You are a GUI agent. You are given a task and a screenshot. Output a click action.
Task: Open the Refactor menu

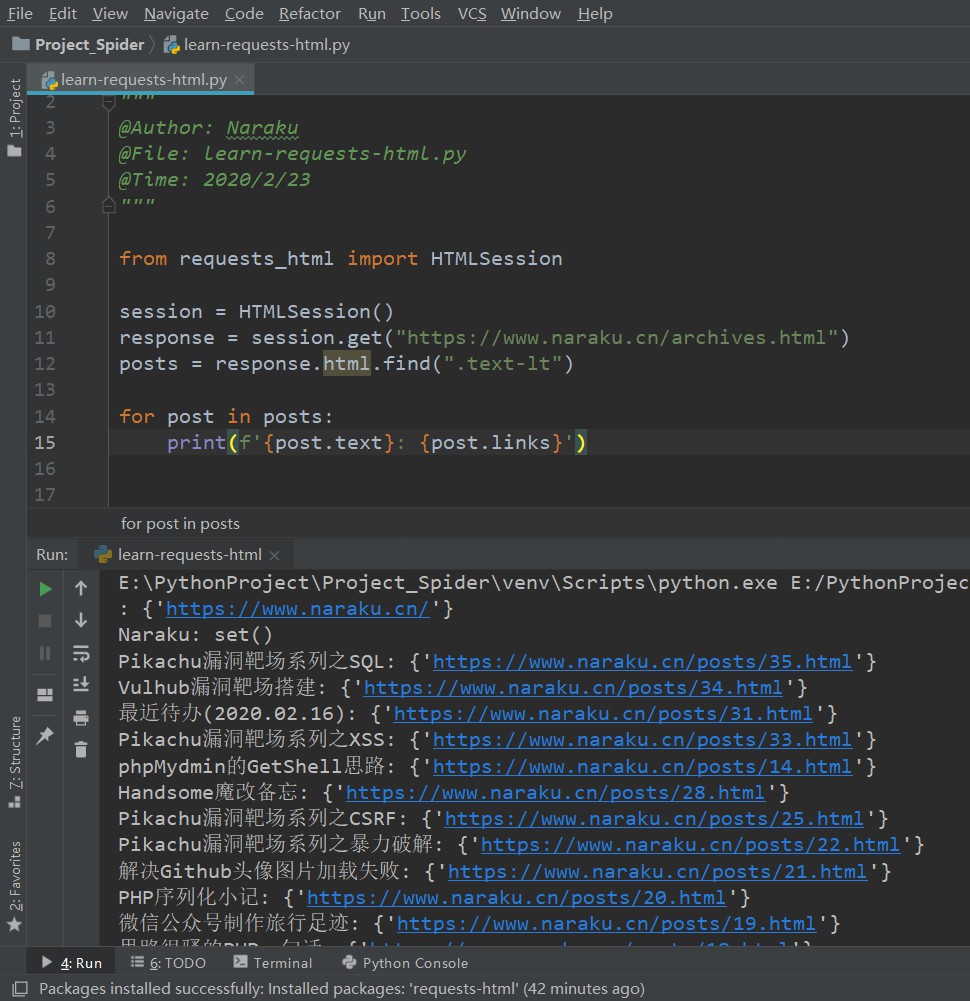pyautogui.click(x=309, y=13)
